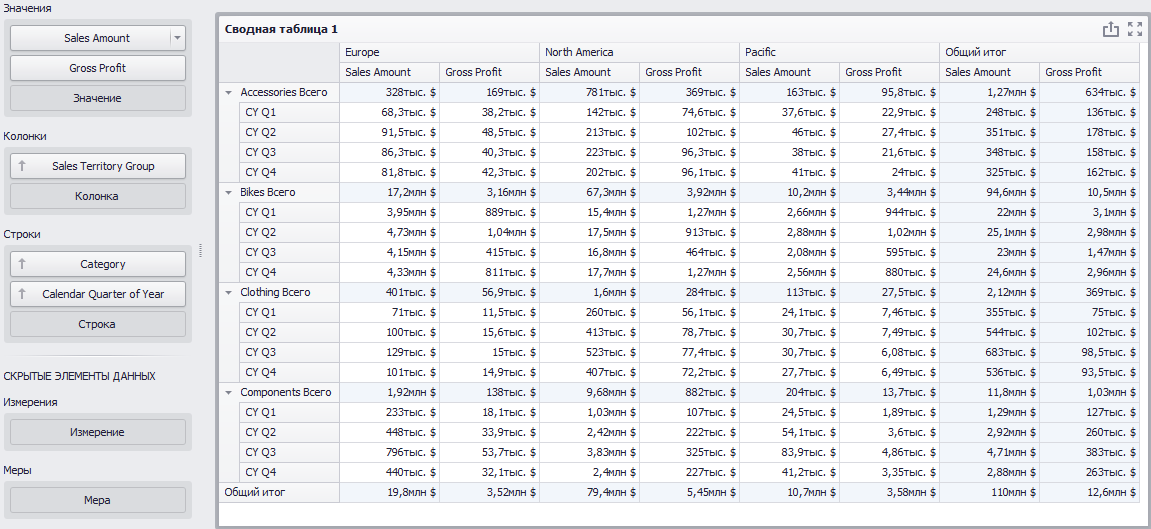1151x529 pixels.
Task: Click the Общий итог row header
Action: pos(279,492)
